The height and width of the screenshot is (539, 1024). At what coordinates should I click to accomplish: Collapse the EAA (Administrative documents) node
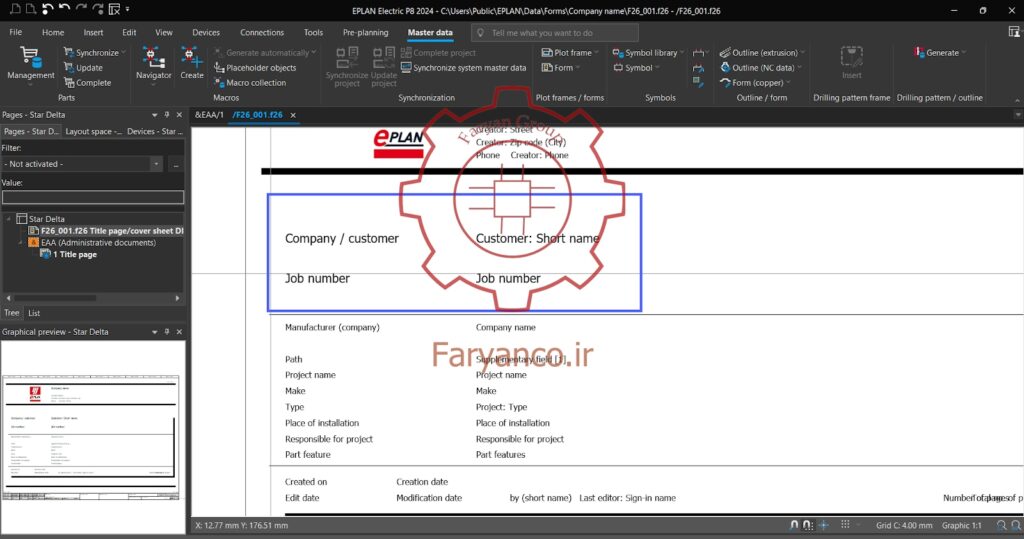tap(20, 242)
